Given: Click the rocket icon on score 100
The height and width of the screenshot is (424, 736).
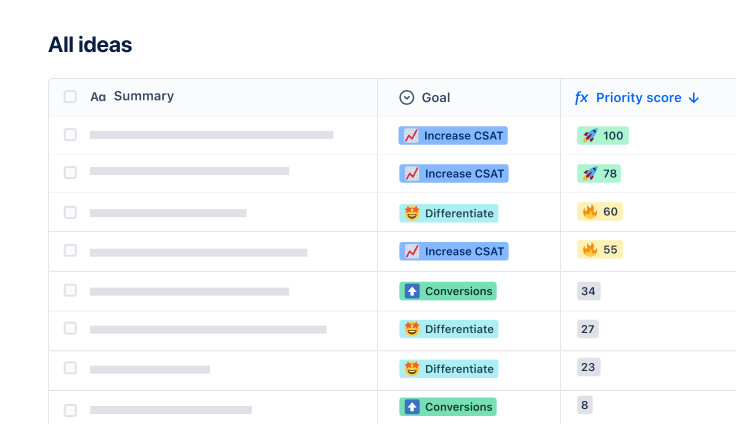Looking at the screenshot, I should 589,135.
